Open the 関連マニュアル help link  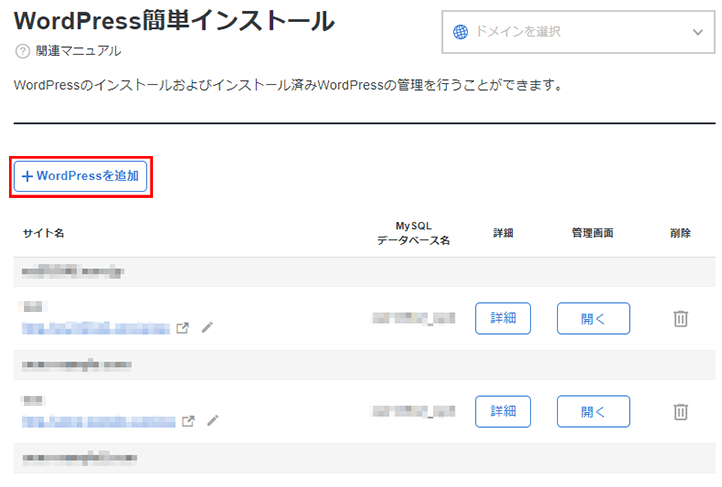pyautogui.click(x=78, y=51)
